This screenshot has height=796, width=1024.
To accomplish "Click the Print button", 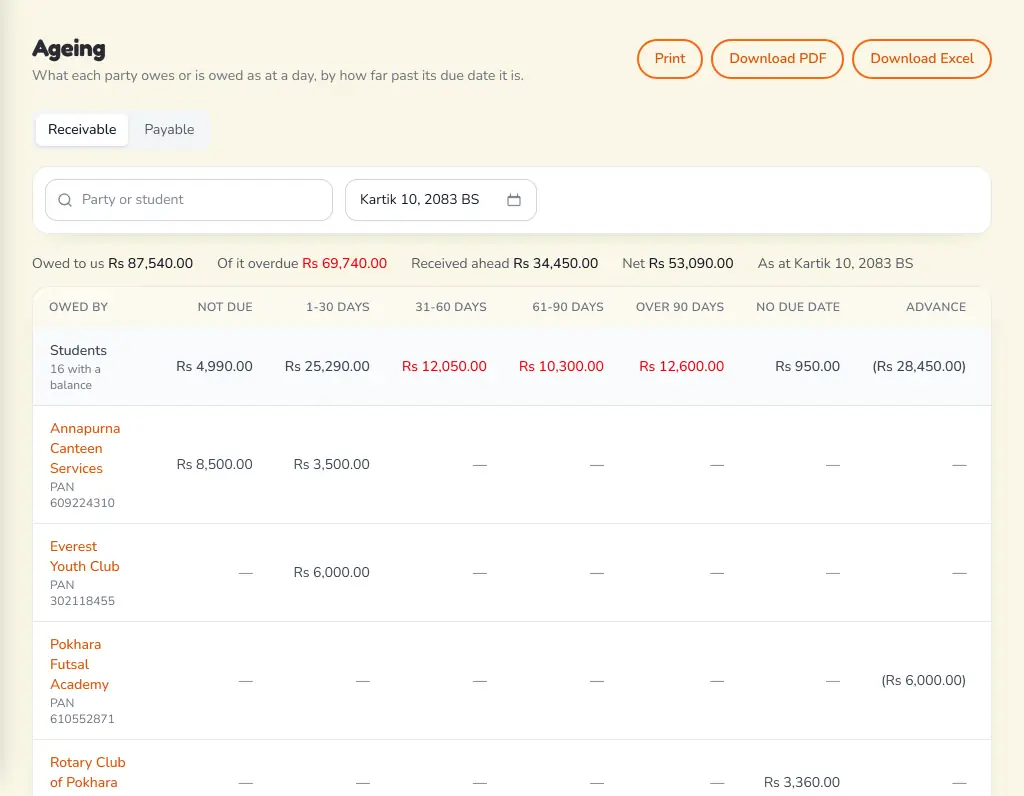I will [670, 59].
